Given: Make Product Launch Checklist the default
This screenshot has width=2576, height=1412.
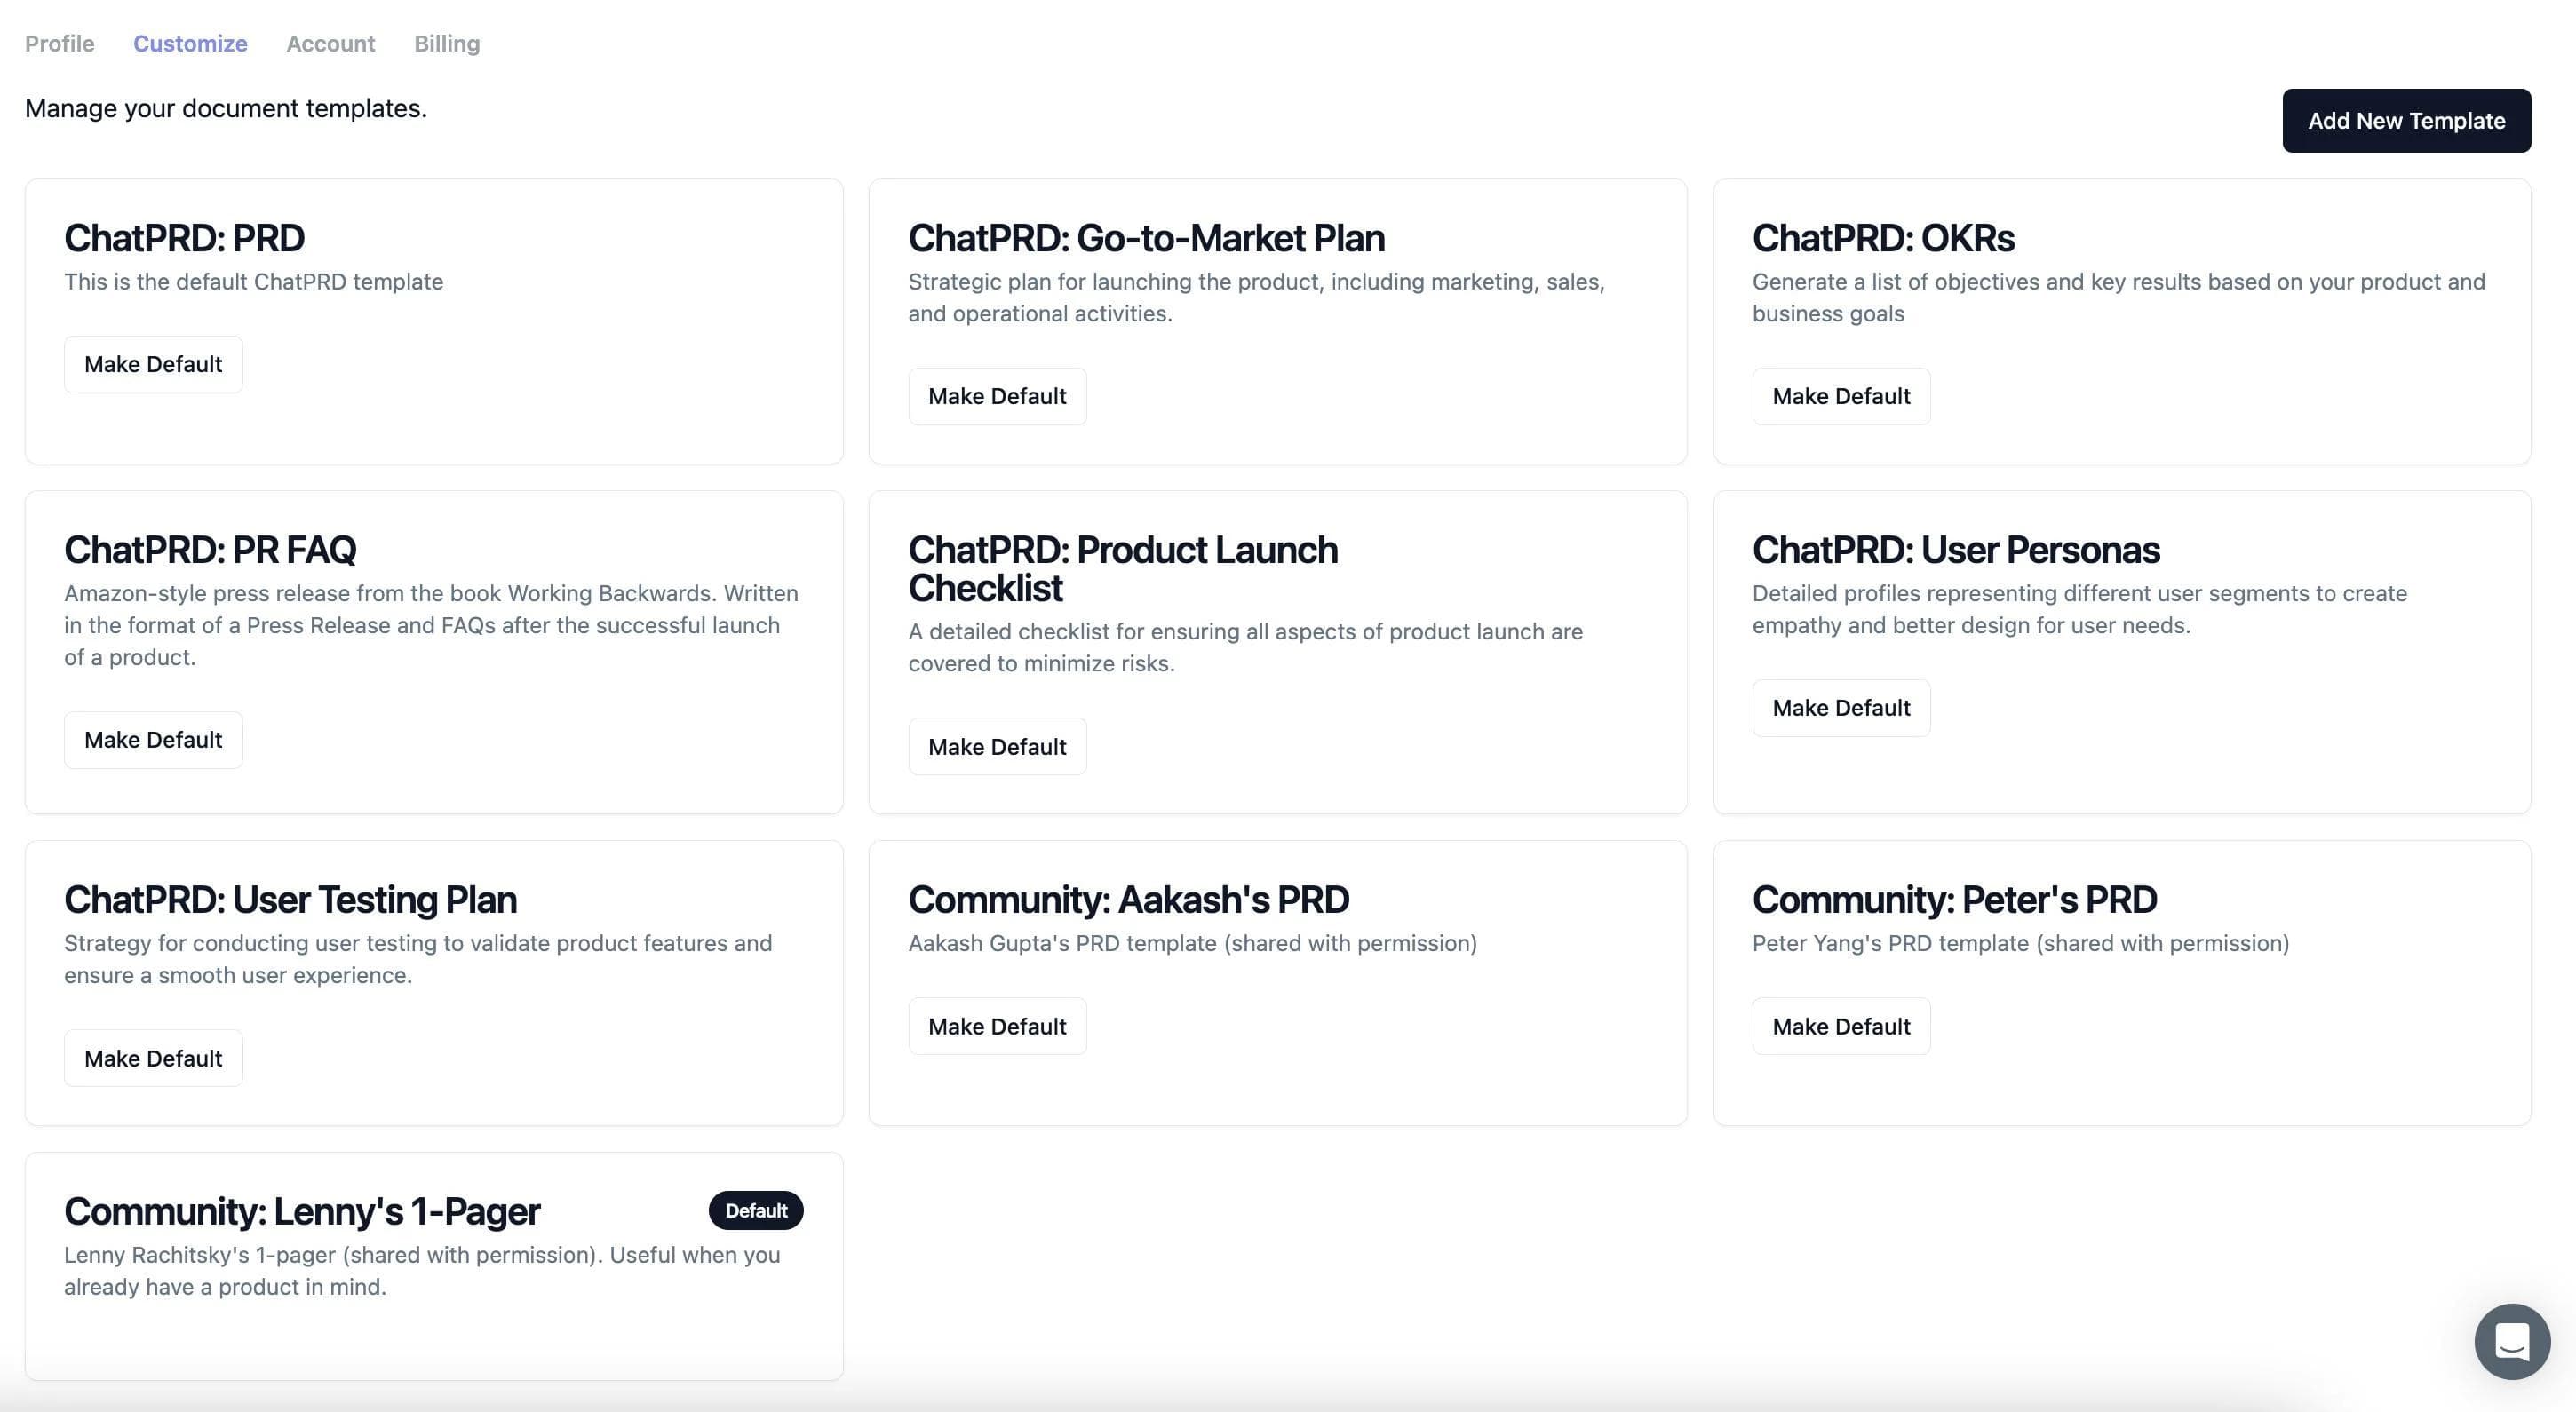Looking at the screenshot, I should pos(996,746).
